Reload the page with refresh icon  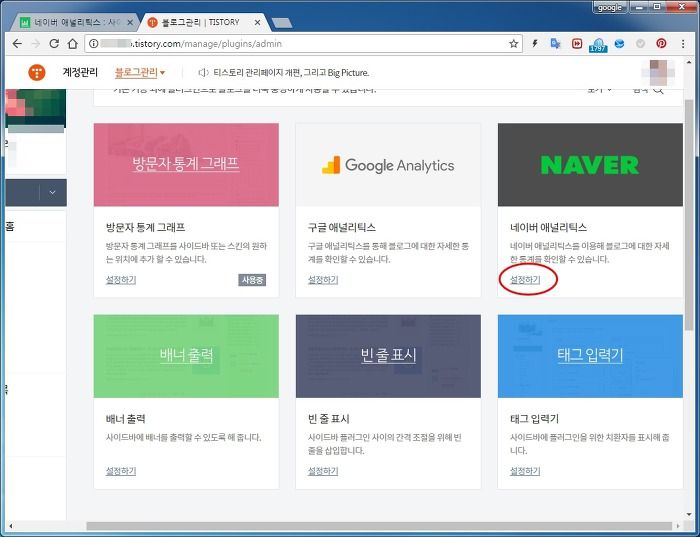coord(54,44)
